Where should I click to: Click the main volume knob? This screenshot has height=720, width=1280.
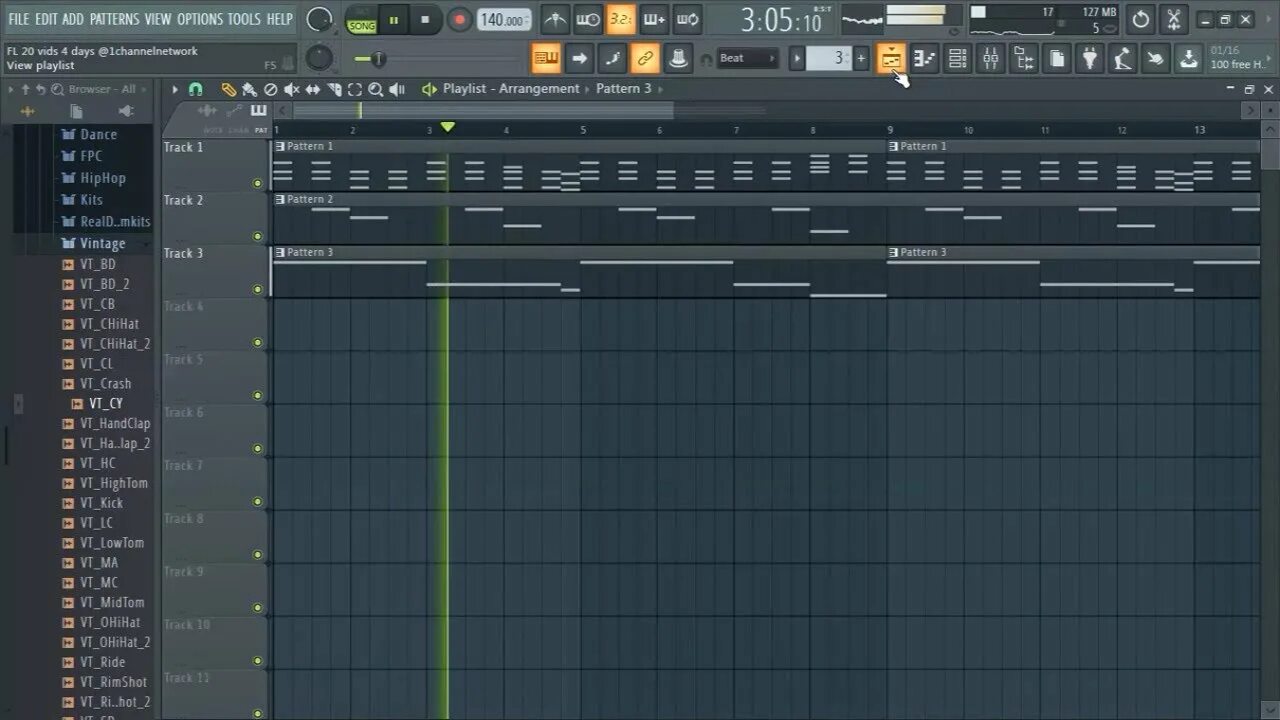pos(319,19)
